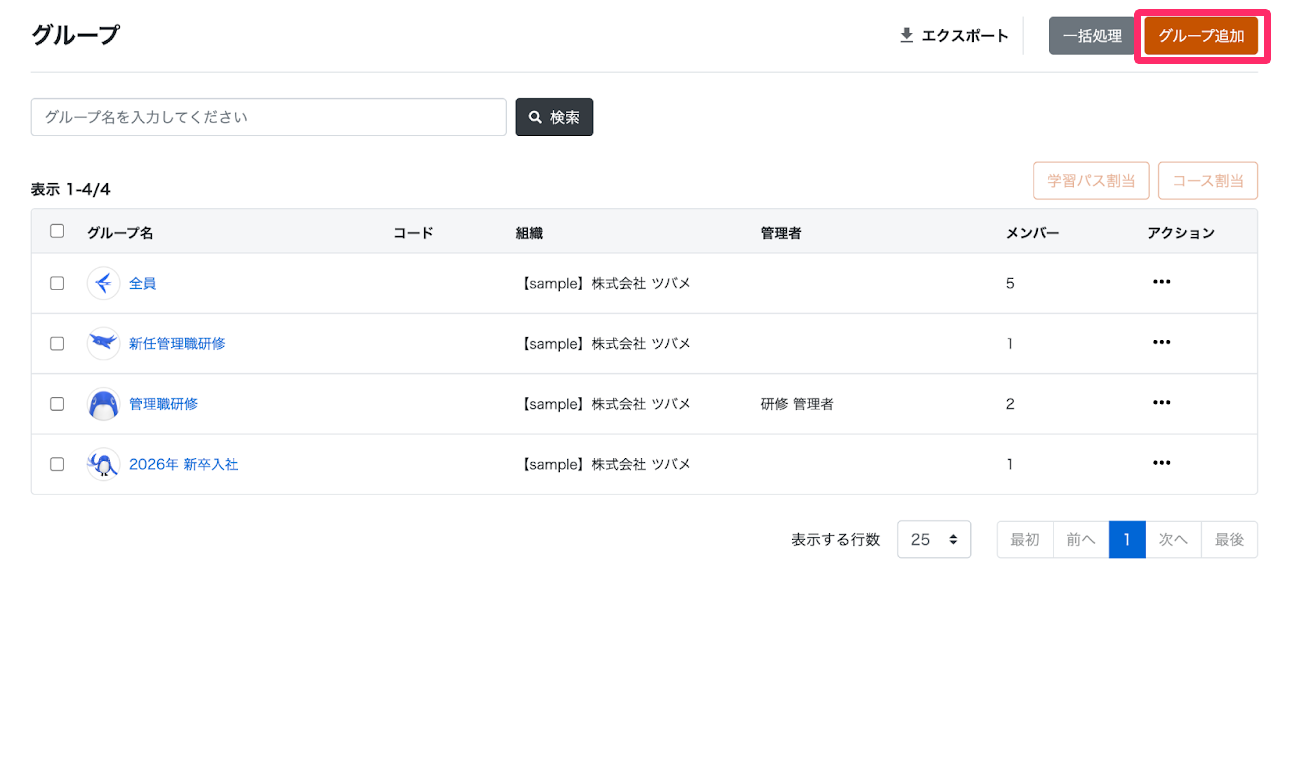Click the コース割当 button

[1208, 181]
